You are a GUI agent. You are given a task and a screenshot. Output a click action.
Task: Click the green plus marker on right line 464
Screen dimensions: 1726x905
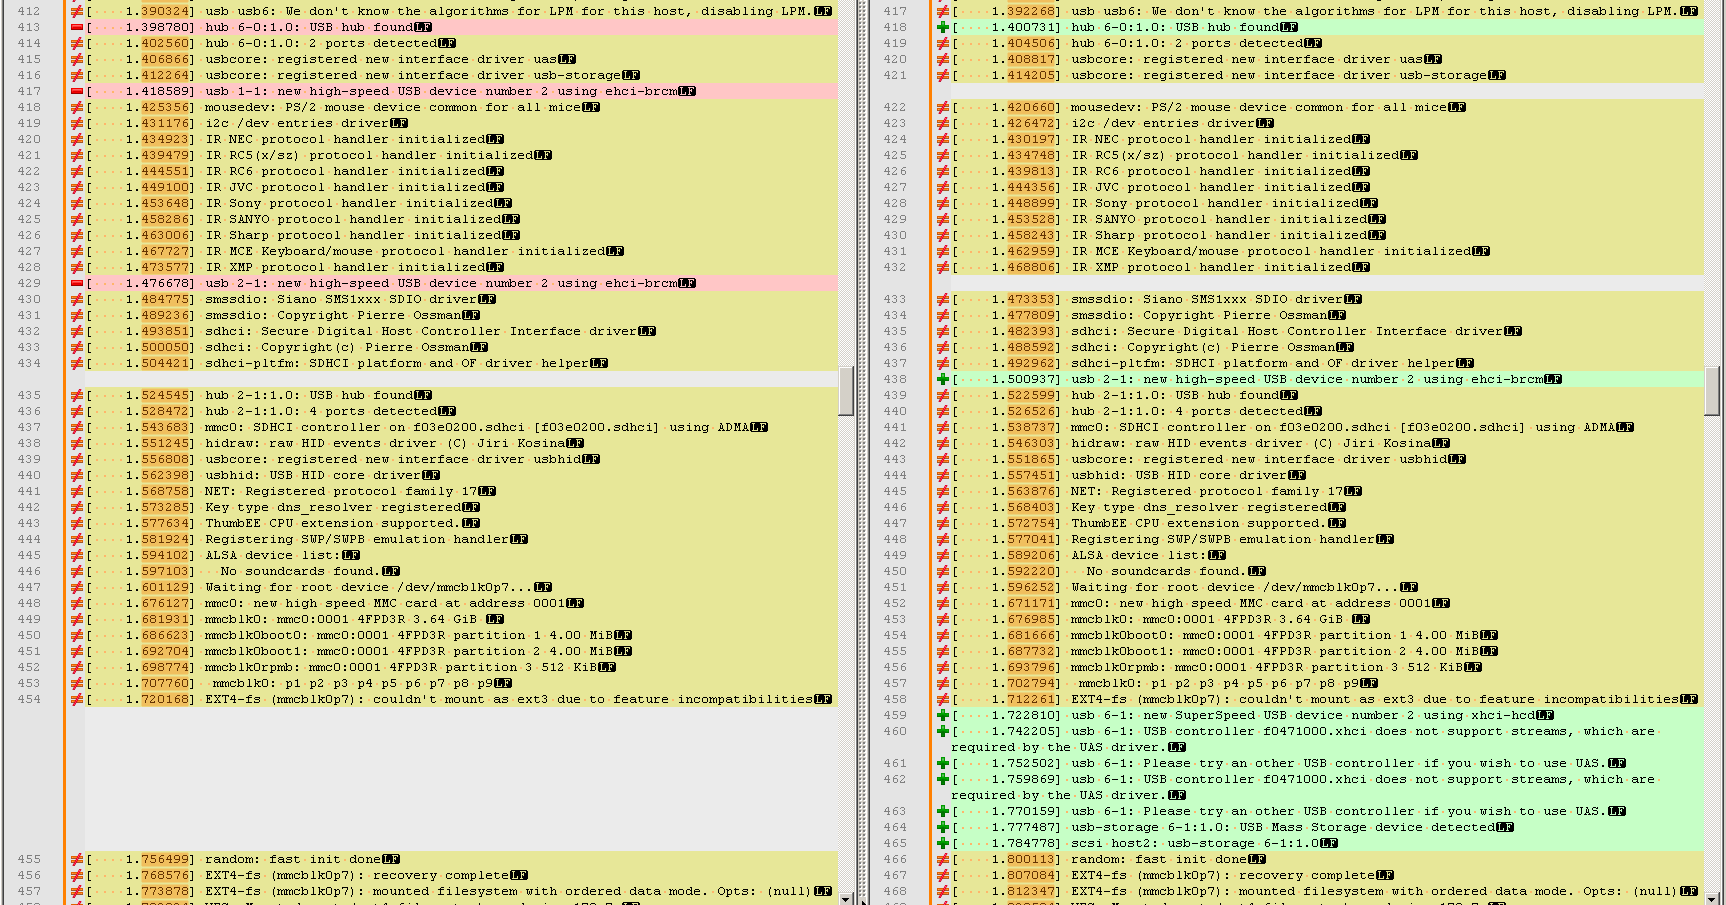click(942, 827)
